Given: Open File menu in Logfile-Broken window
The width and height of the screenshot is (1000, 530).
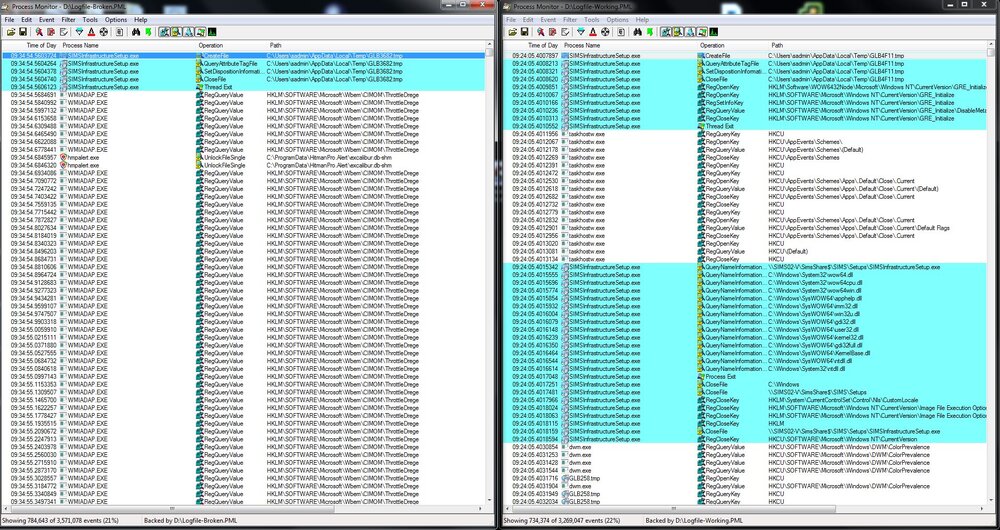Looking at the screenshot, I should point(10,20).
